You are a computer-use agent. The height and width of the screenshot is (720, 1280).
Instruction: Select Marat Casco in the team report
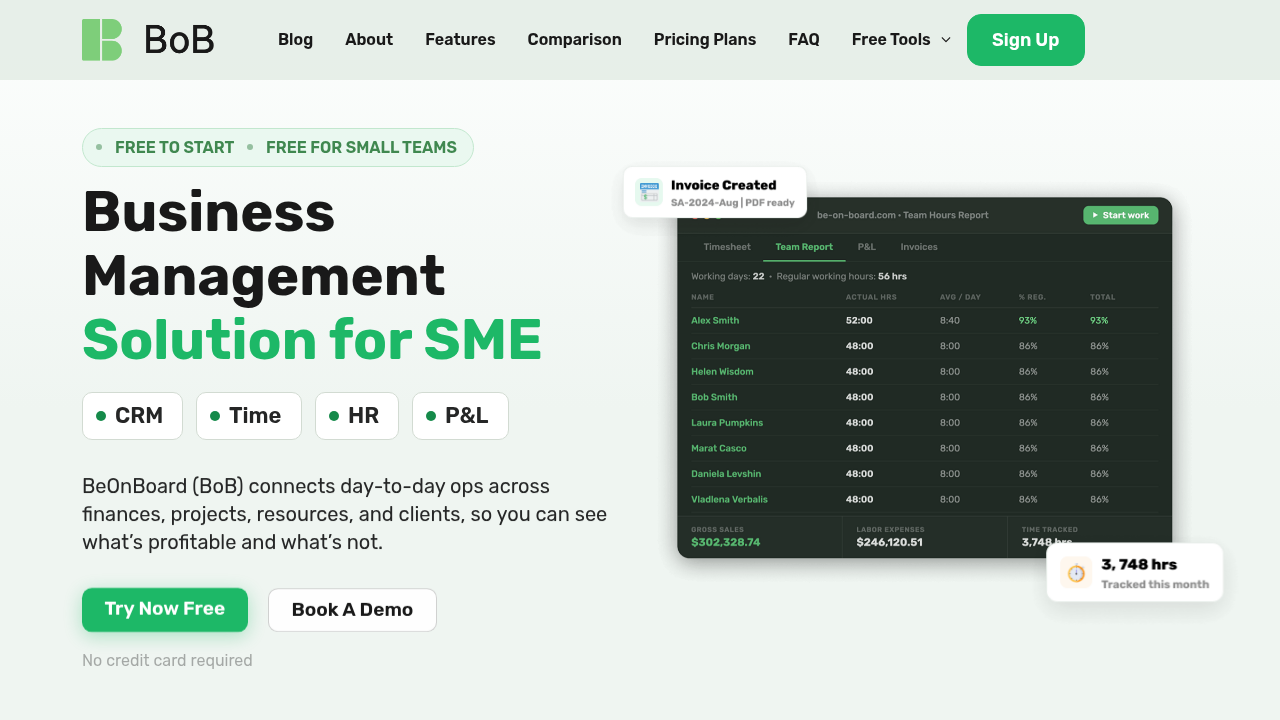click(719, 448)
